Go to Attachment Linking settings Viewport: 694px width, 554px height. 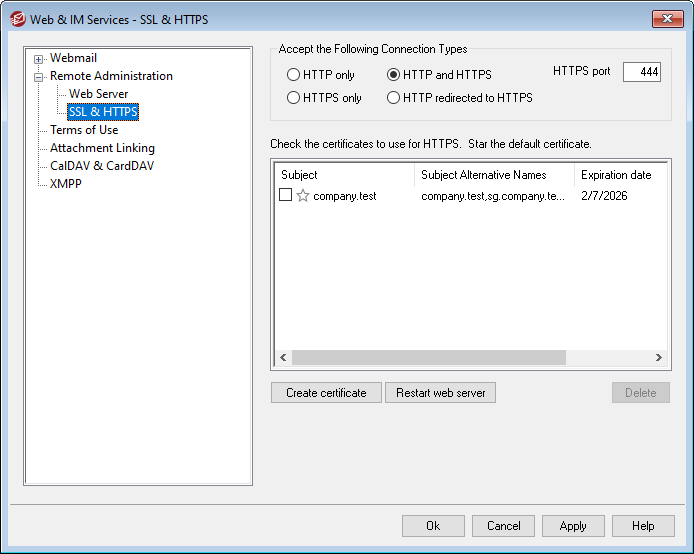(x=102, y=148)
